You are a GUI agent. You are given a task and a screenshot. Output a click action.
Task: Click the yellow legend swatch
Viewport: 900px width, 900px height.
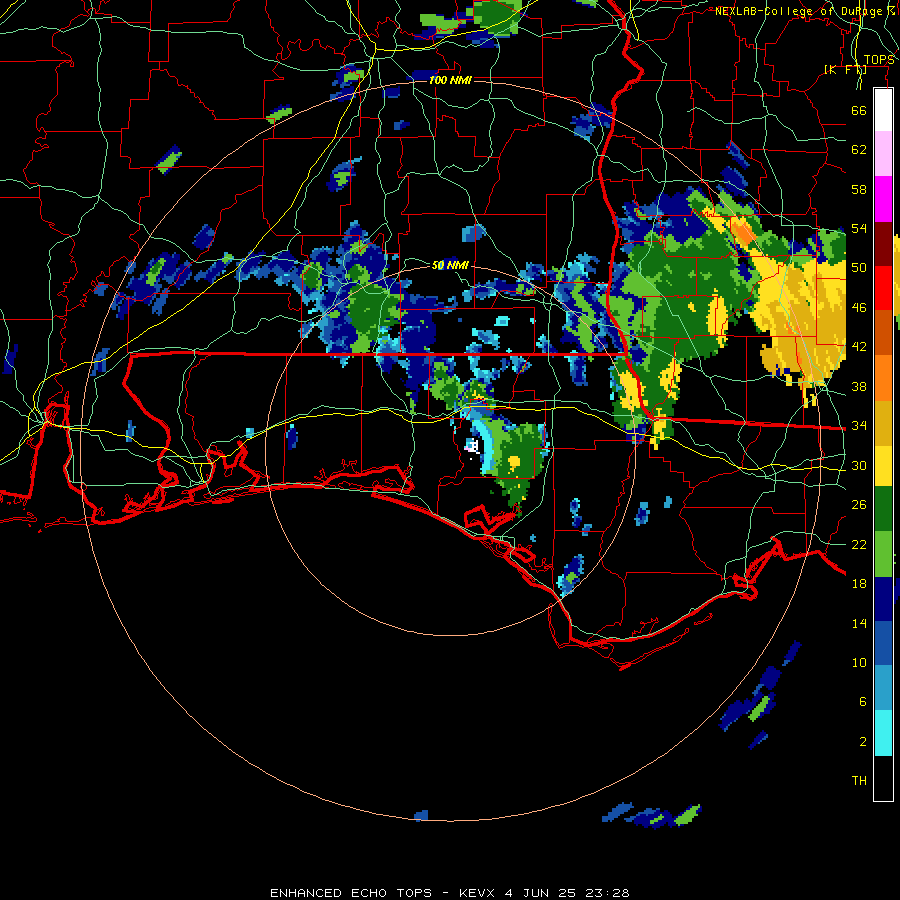(x=883, y=465)
